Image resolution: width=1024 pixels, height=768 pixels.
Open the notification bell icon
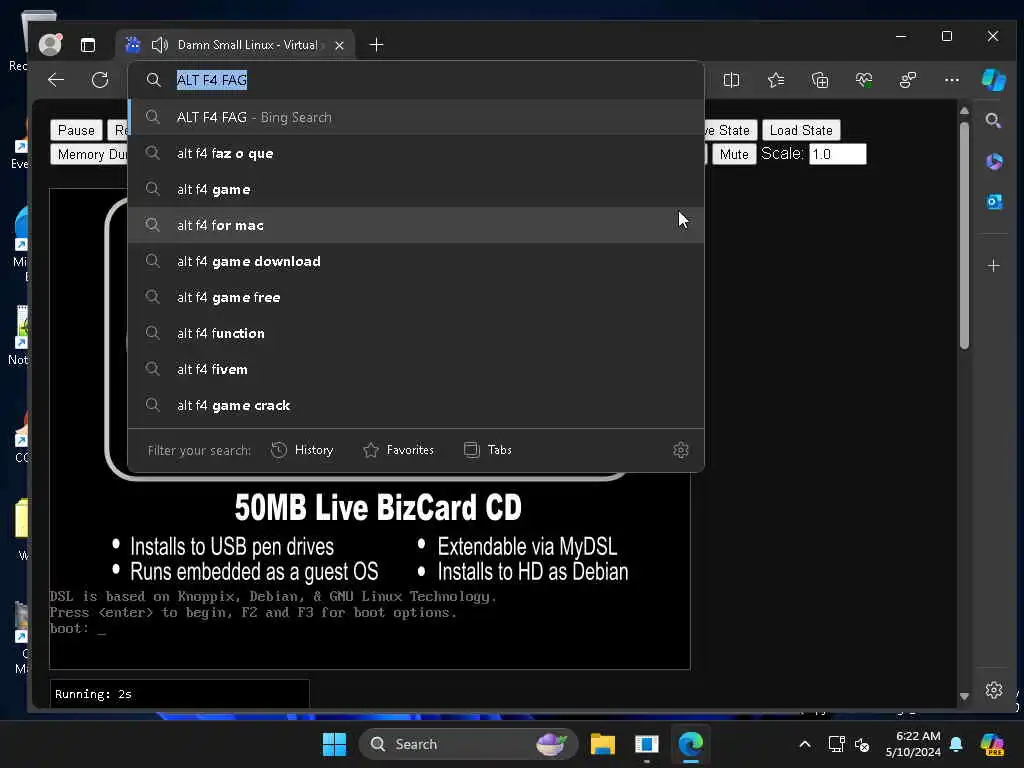point(956,744)
